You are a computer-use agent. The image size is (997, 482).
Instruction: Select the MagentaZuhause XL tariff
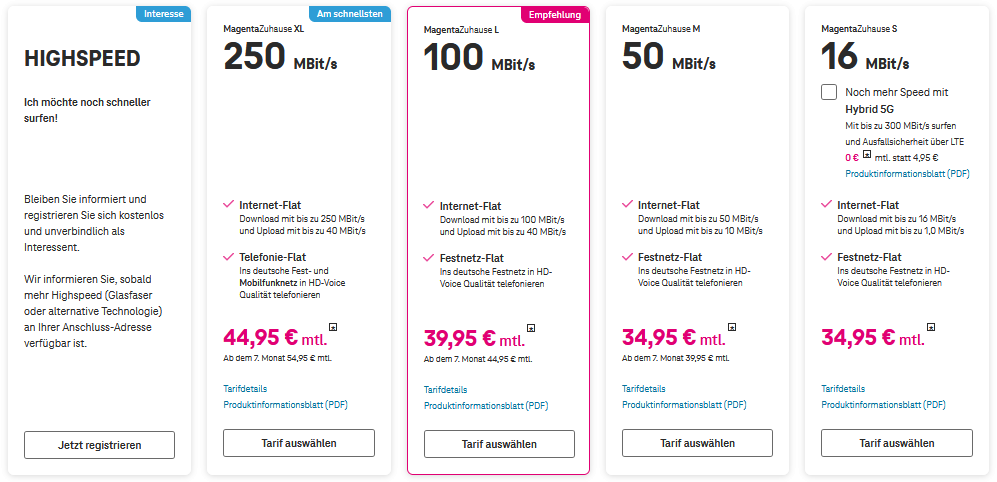(x=299, y=443)
